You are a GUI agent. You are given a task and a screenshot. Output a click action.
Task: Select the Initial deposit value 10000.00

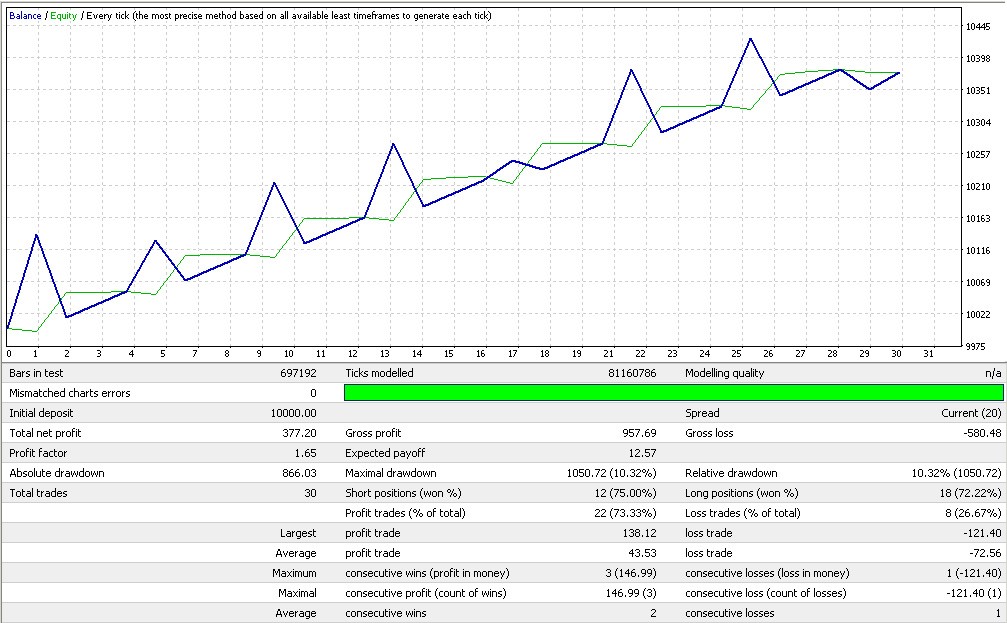pos(293,413)
